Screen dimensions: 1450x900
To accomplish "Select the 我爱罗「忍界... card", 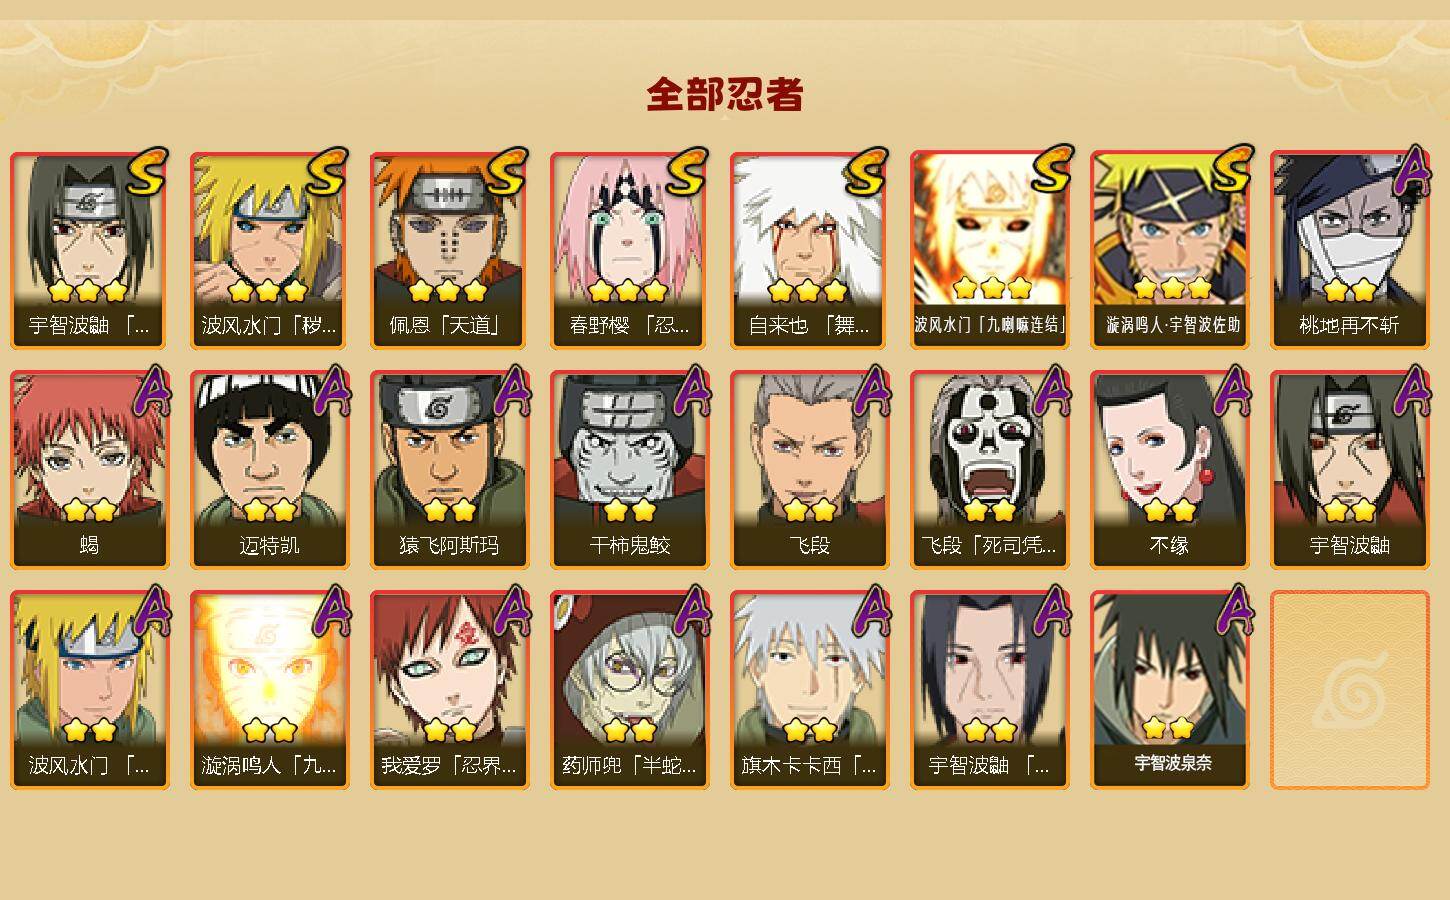I will coord(449,690).
